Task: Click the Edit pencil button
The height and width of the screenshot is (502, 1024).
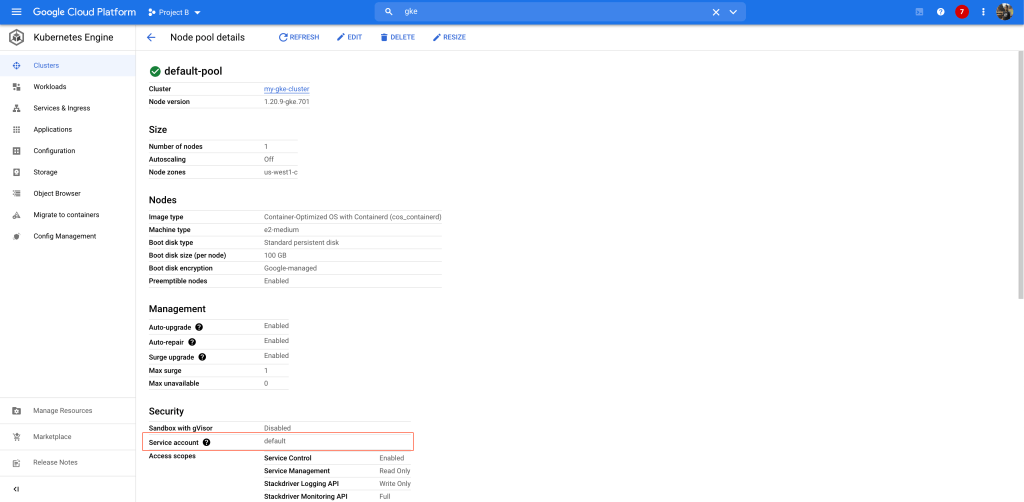Action: (x=349, y=37)
